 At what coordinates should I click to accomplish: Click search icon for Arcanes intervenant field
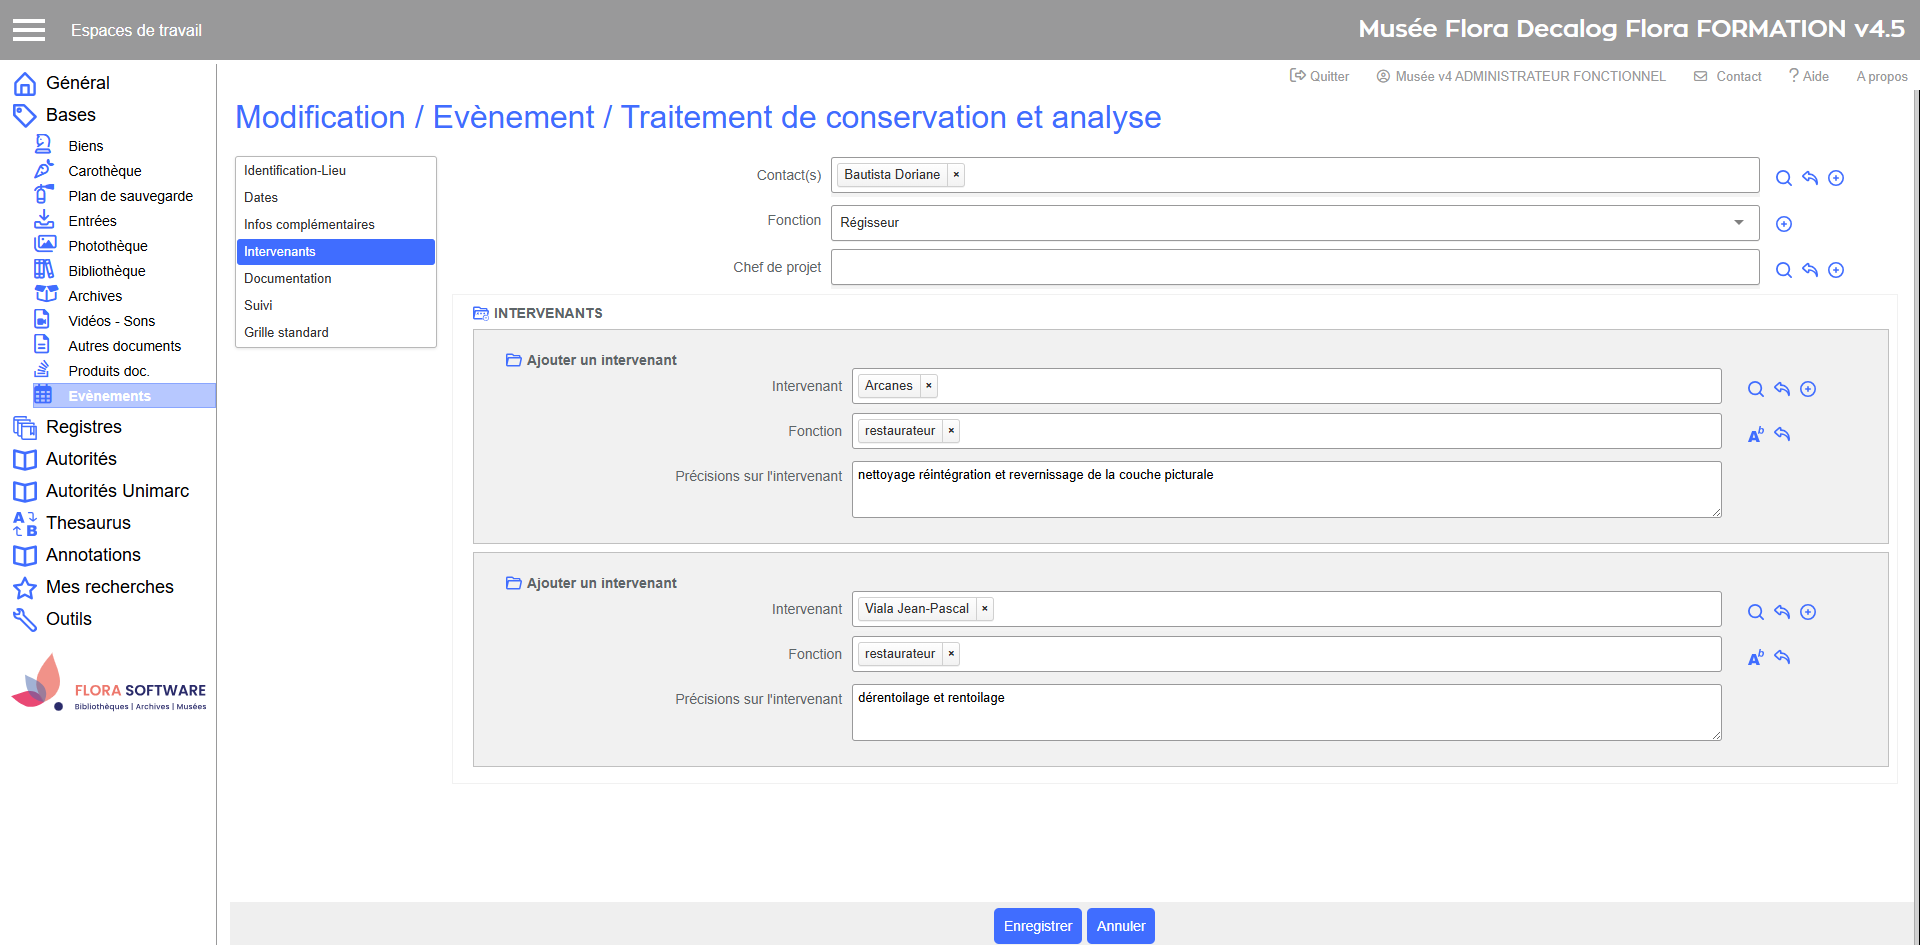coord(1755,389)
